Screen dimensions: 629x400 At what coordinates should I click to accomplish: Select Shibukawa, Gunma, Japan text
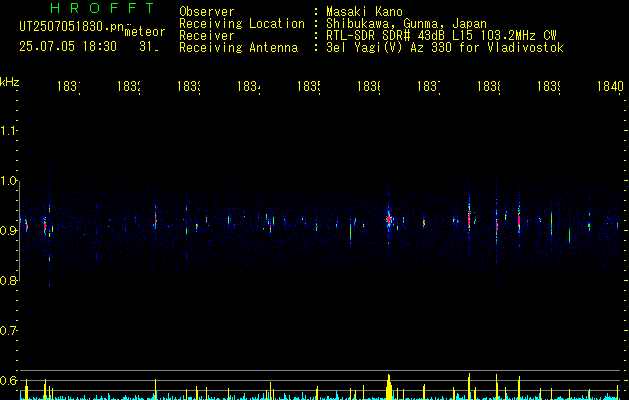406,24
